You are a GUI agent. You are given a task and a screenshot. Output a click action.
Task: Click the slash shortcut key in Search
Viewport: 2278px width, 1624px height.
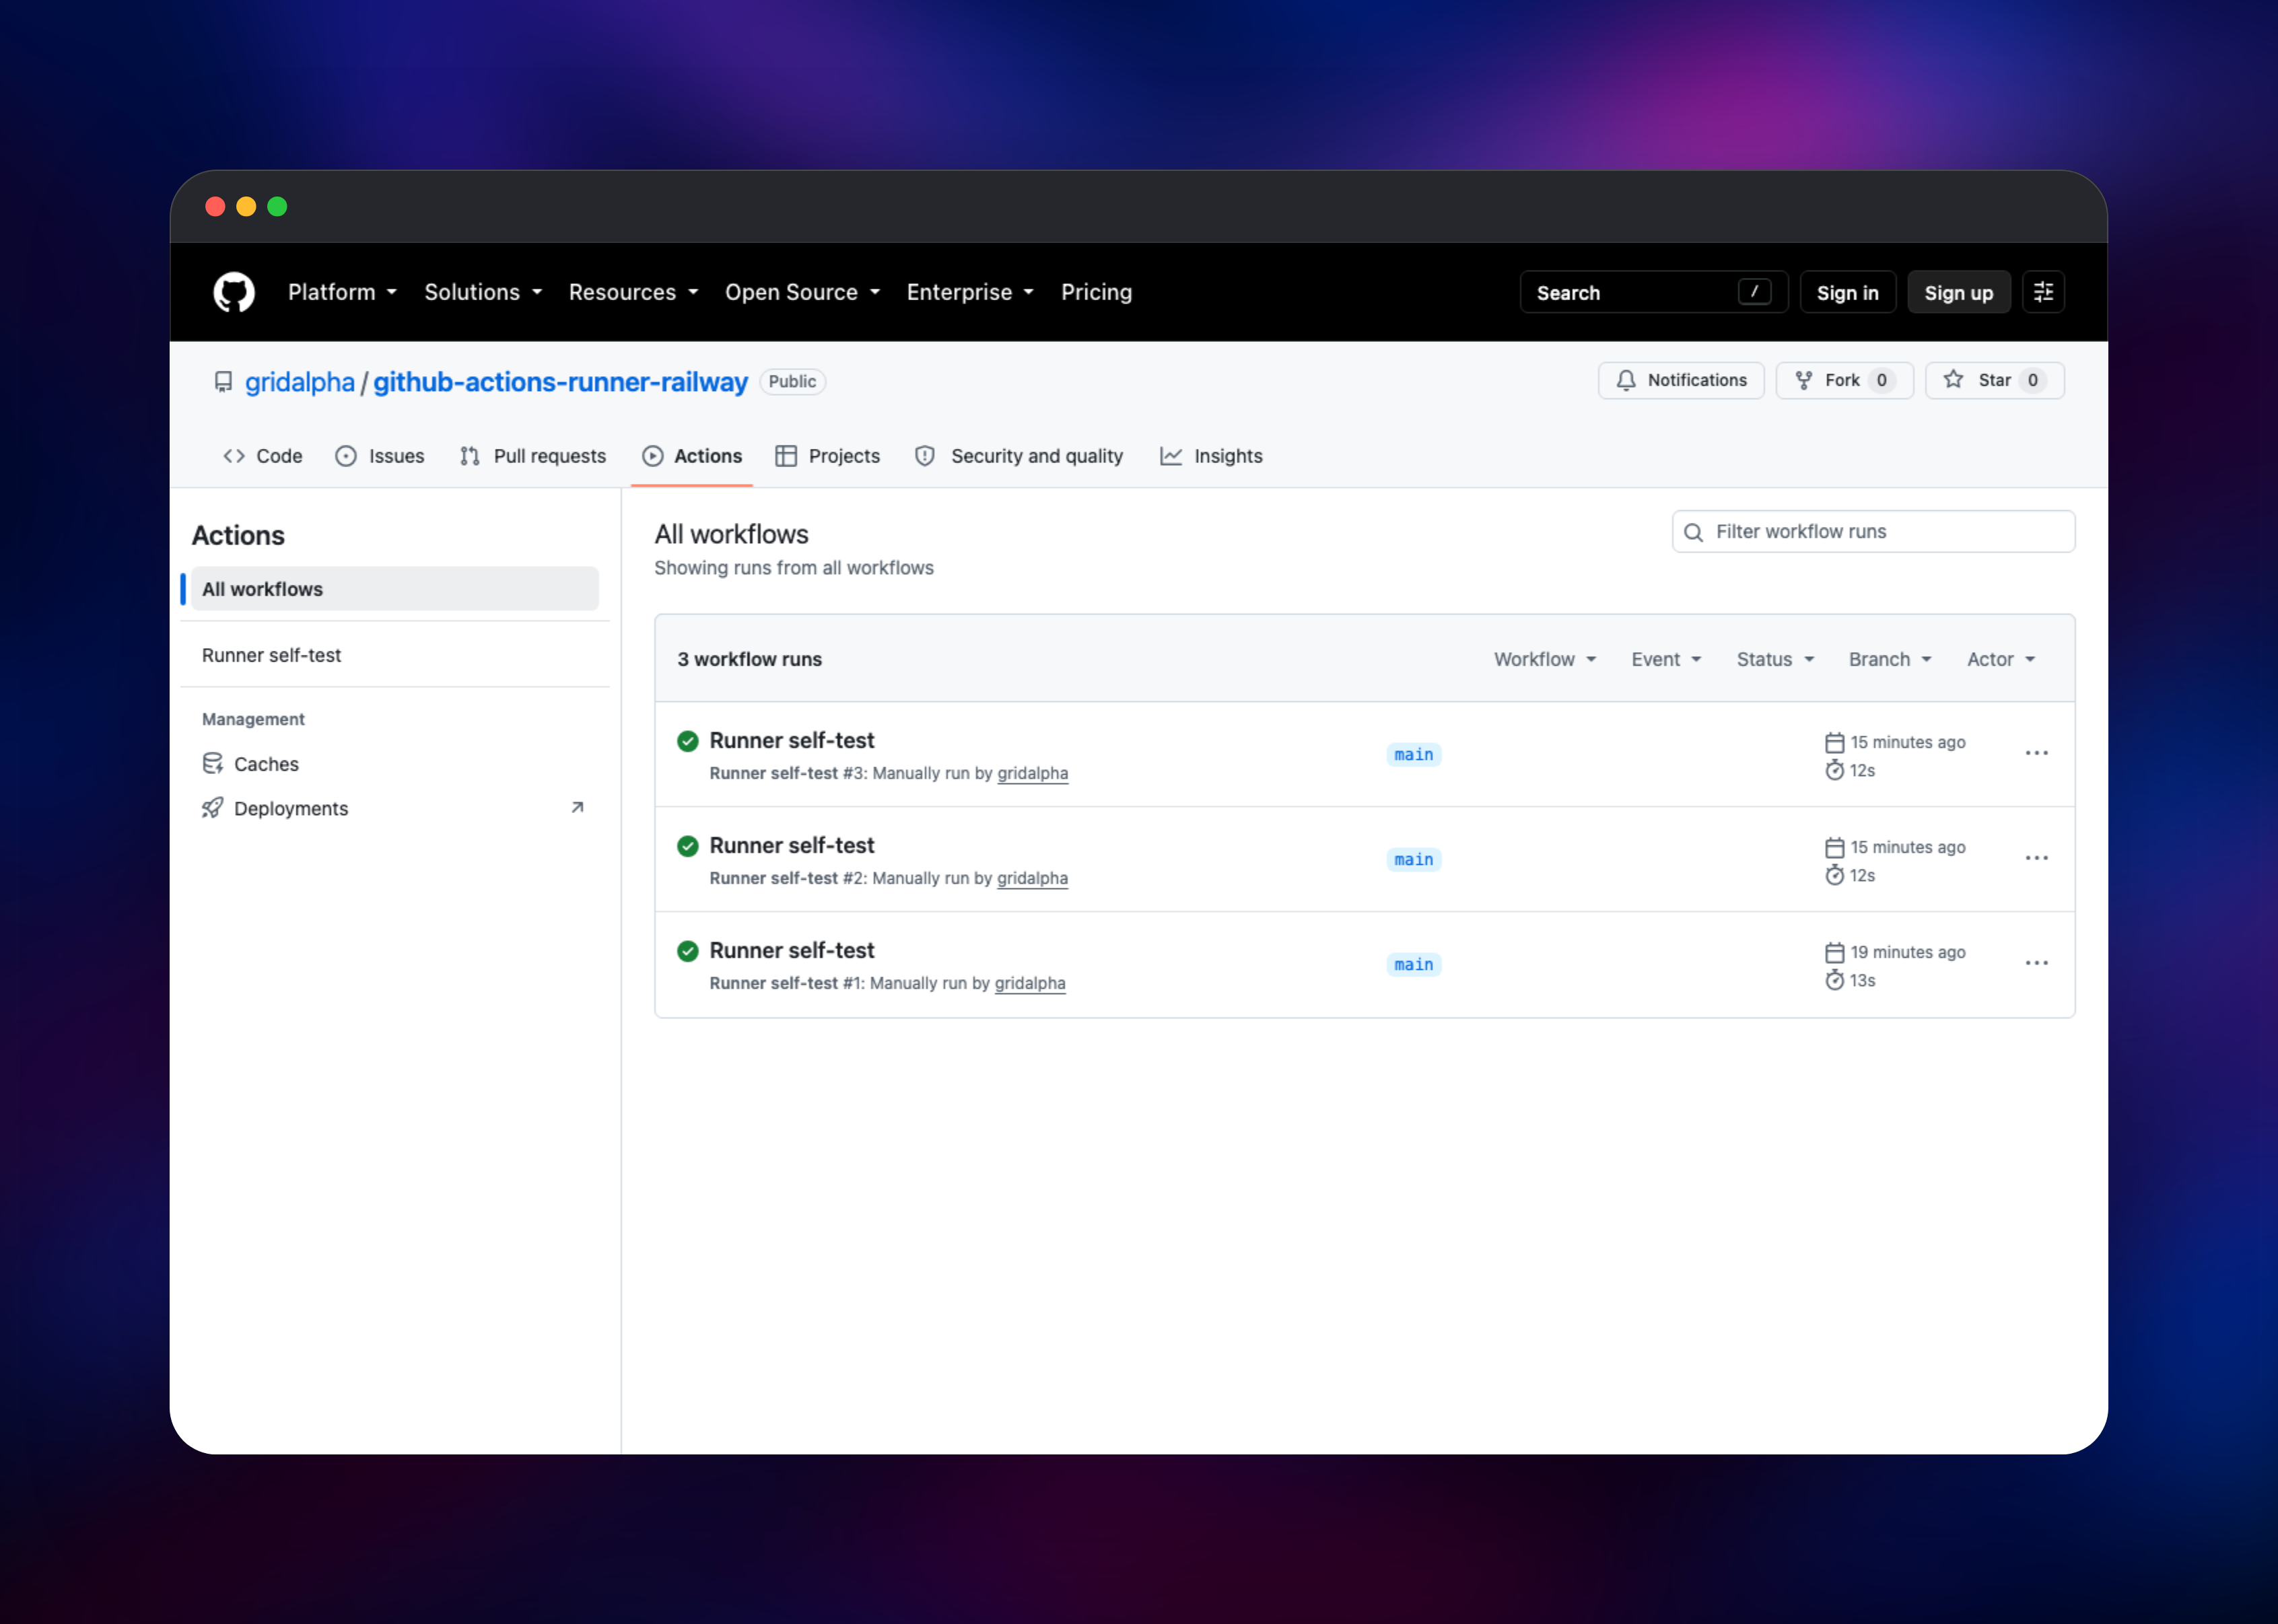[1754, 292]
